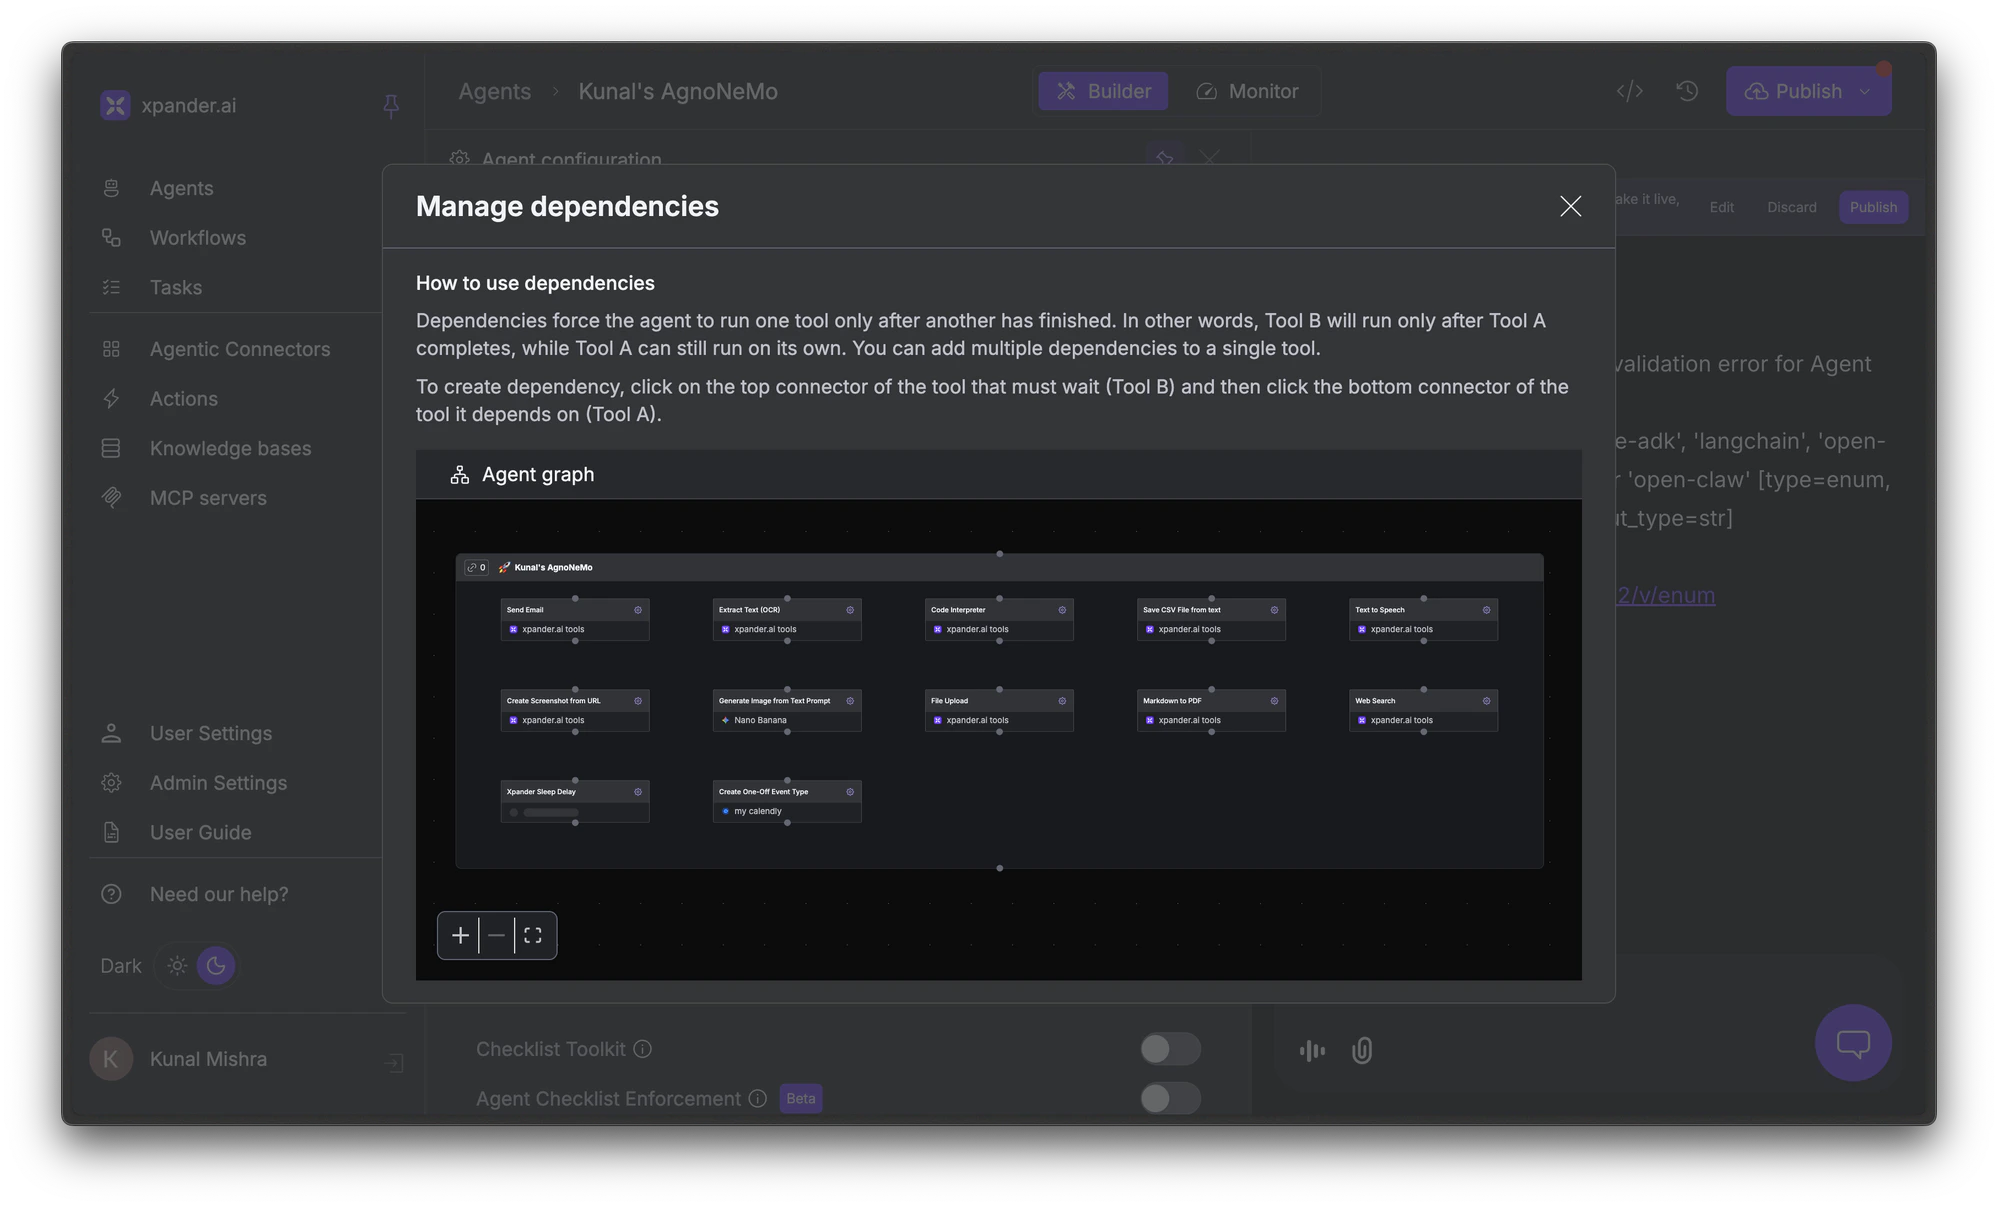Click the MCP servers sidebar icon
This screenshot has width=1998, height=1207.
[x=111, y=497]
